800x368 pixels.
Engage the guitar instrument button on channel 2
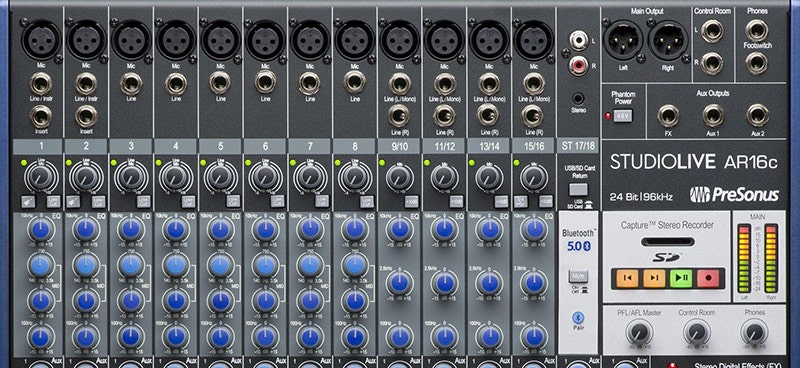[72, 202]
